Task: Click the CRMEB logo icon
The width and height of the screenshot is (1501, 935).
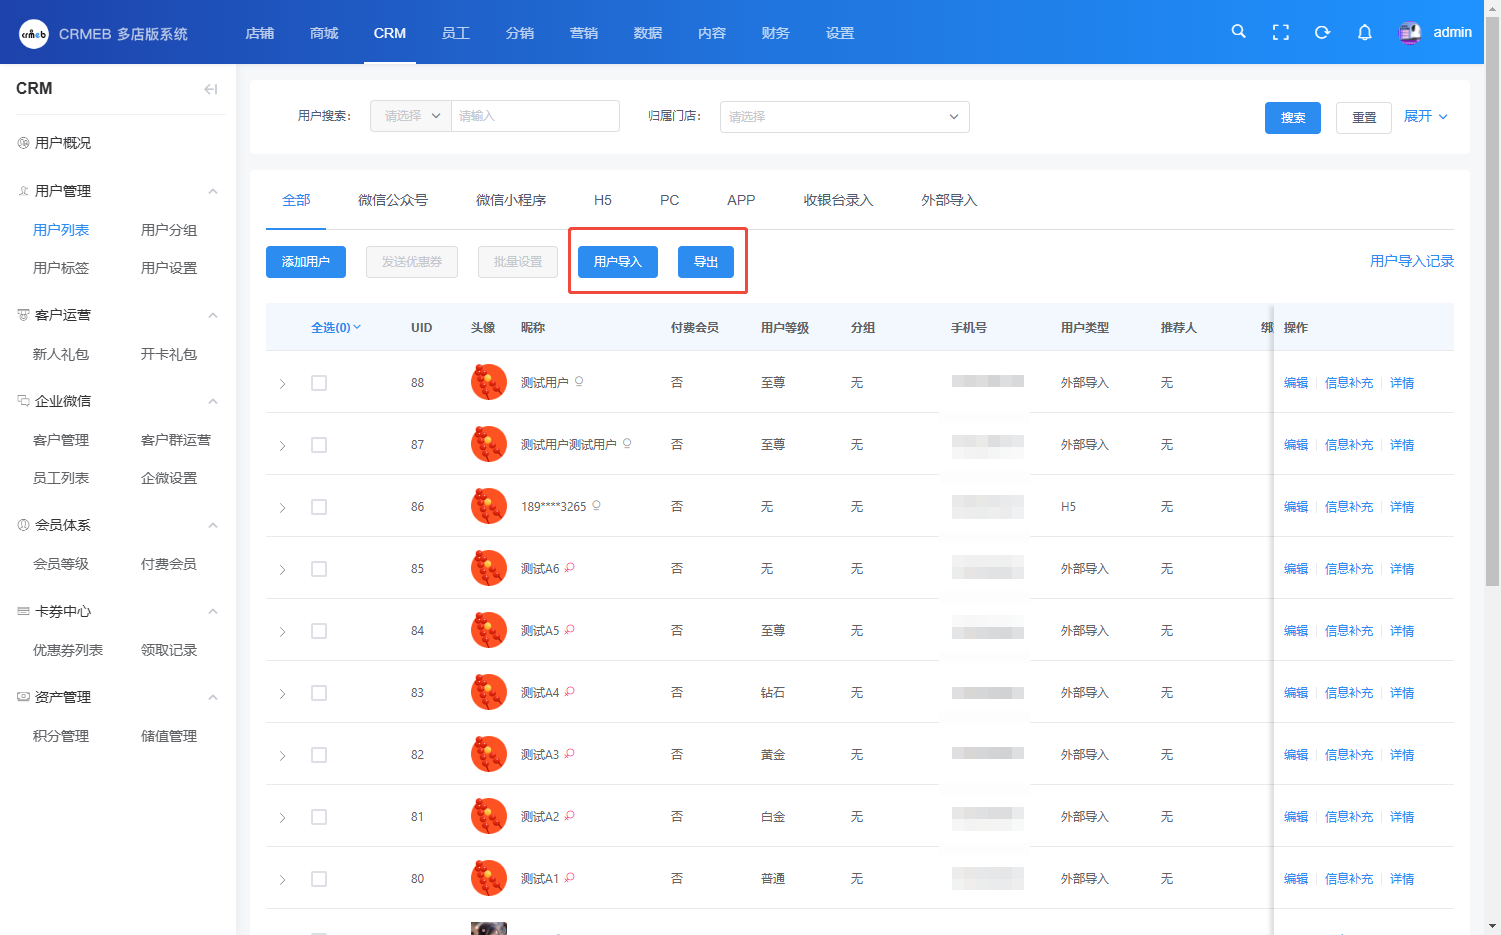Action: [33, 33]
